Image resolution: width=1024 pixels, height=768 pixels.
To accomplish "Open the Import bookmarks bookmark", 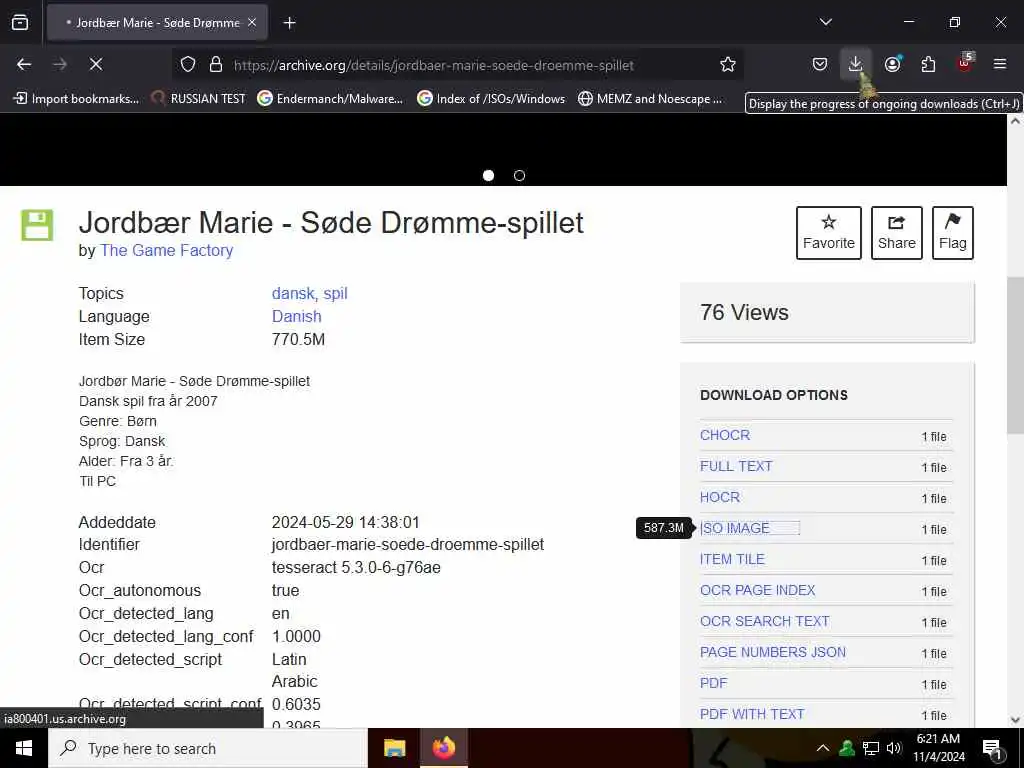I will click(76, 99).
